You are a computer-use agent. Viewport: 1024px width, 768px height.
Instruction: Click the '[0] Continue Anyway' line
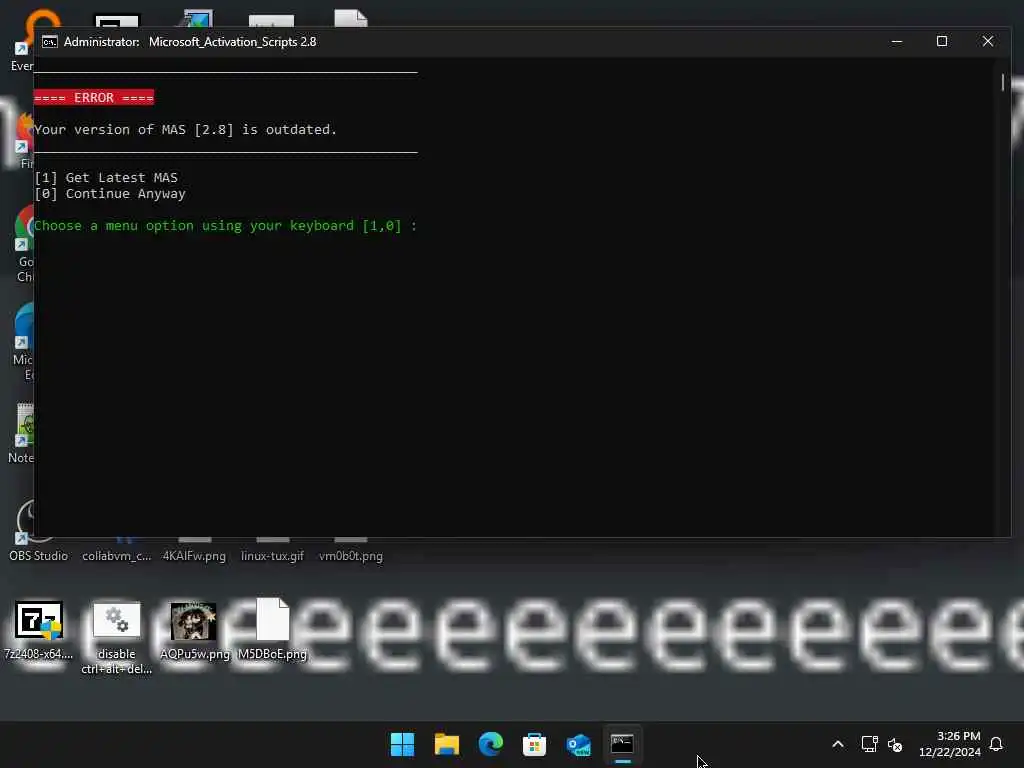click(110, 194)
